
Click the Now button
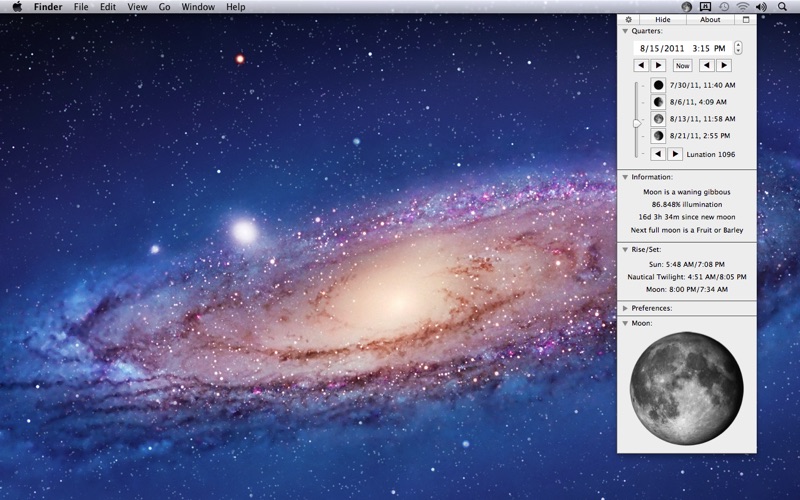682,65
